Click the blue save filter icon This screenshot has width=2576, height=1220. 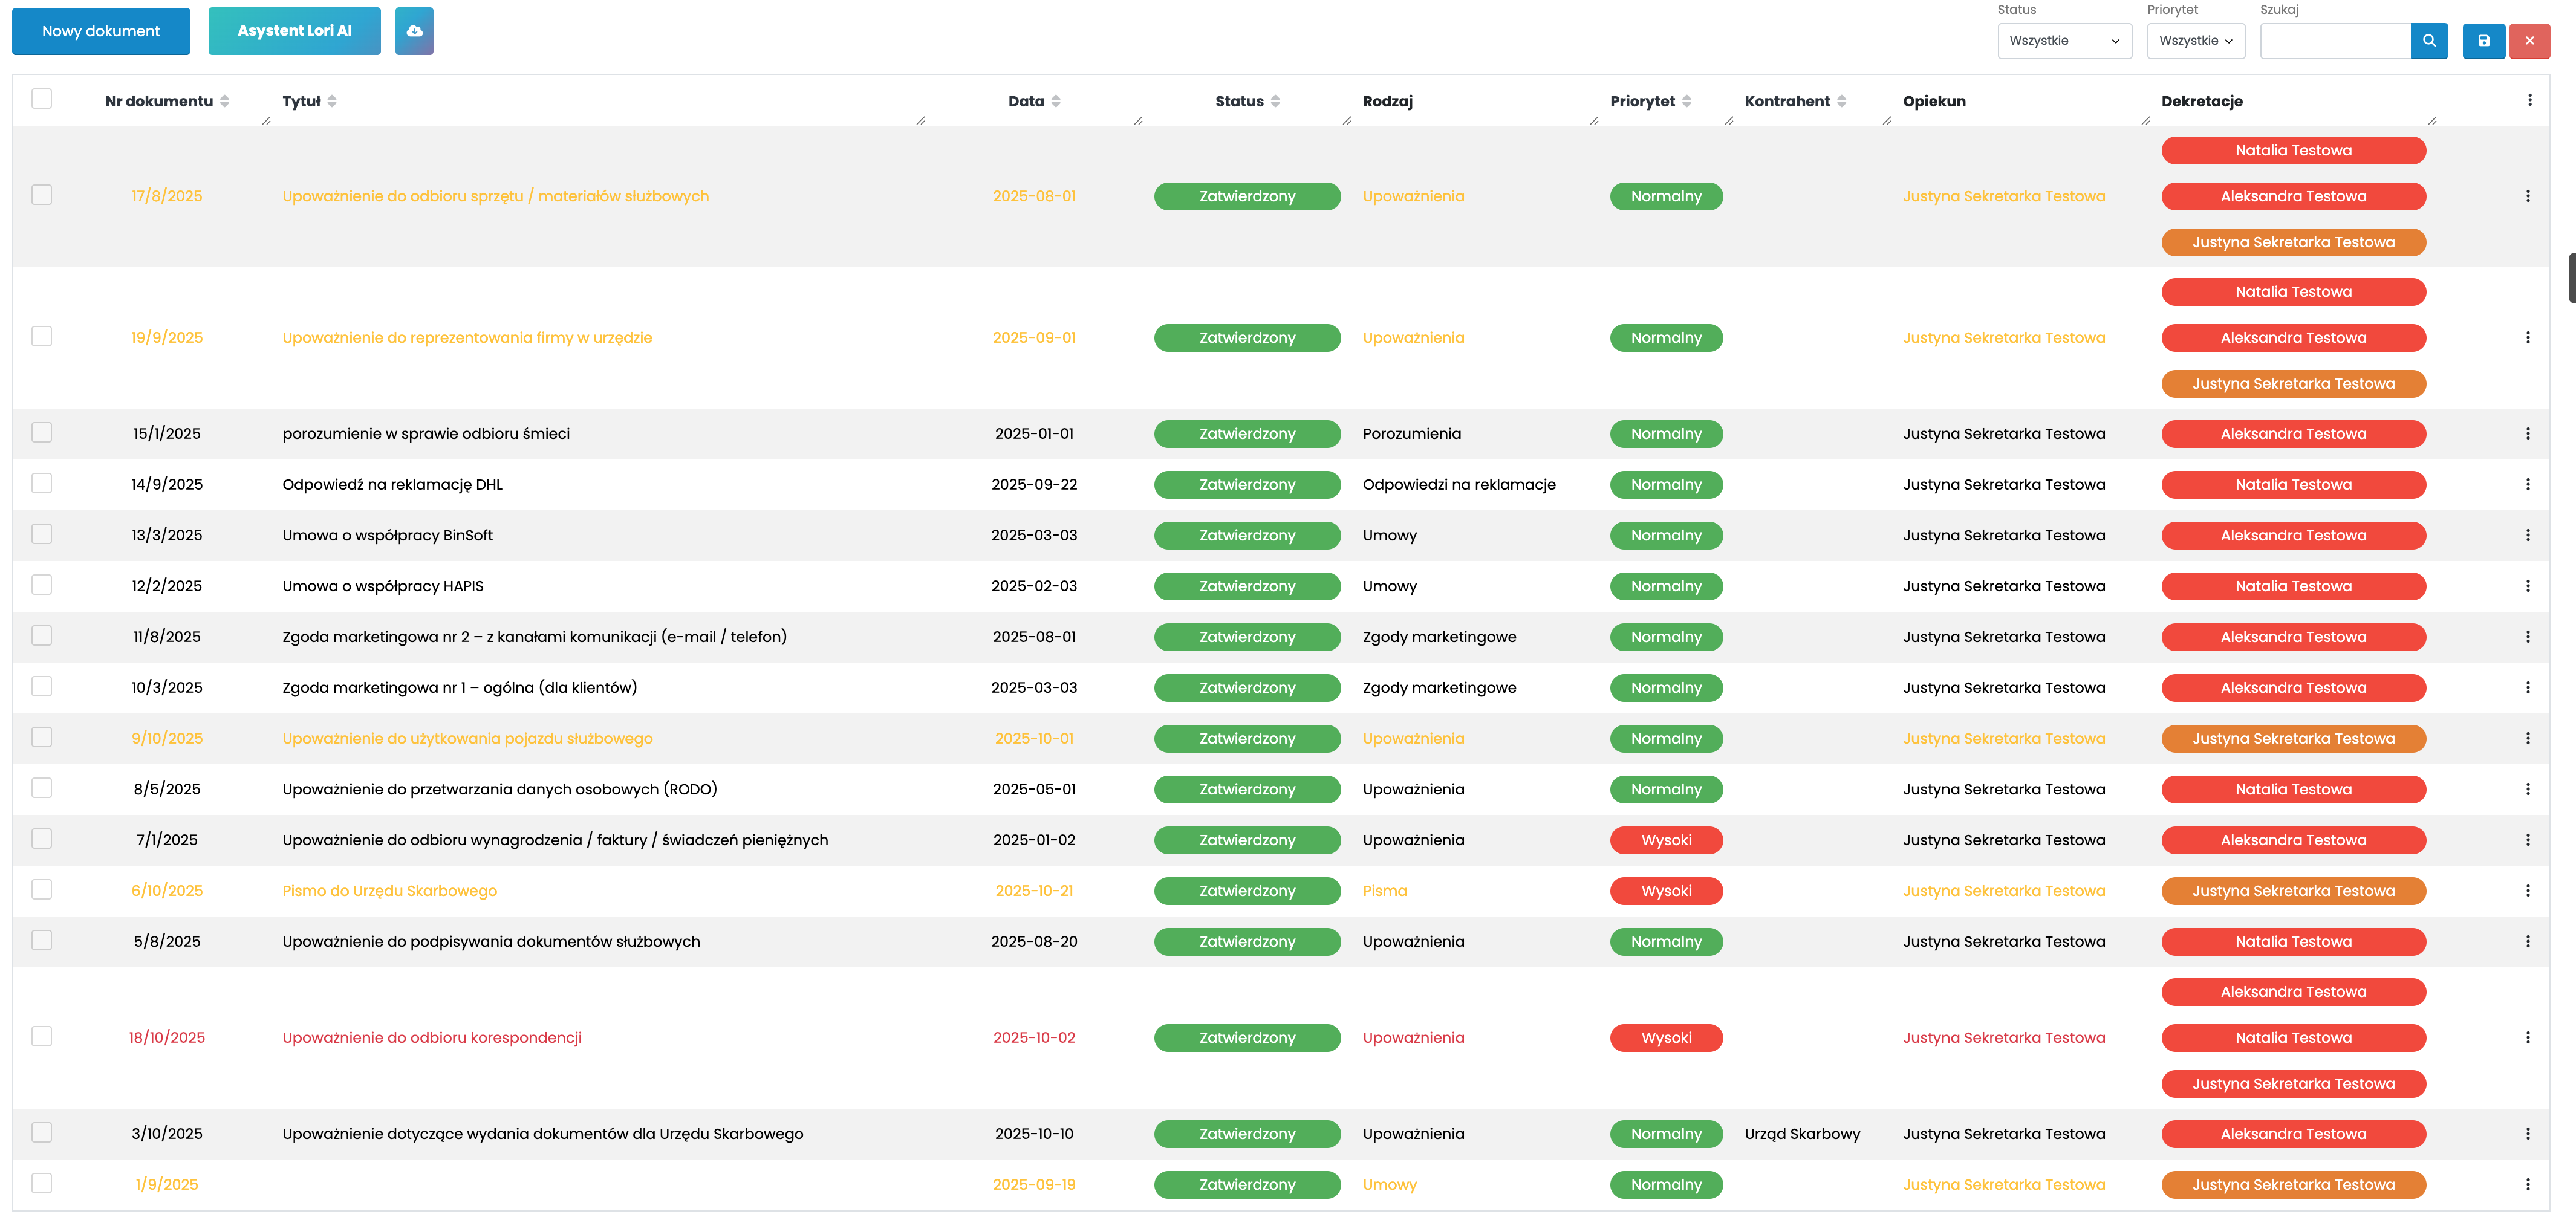2483,41
